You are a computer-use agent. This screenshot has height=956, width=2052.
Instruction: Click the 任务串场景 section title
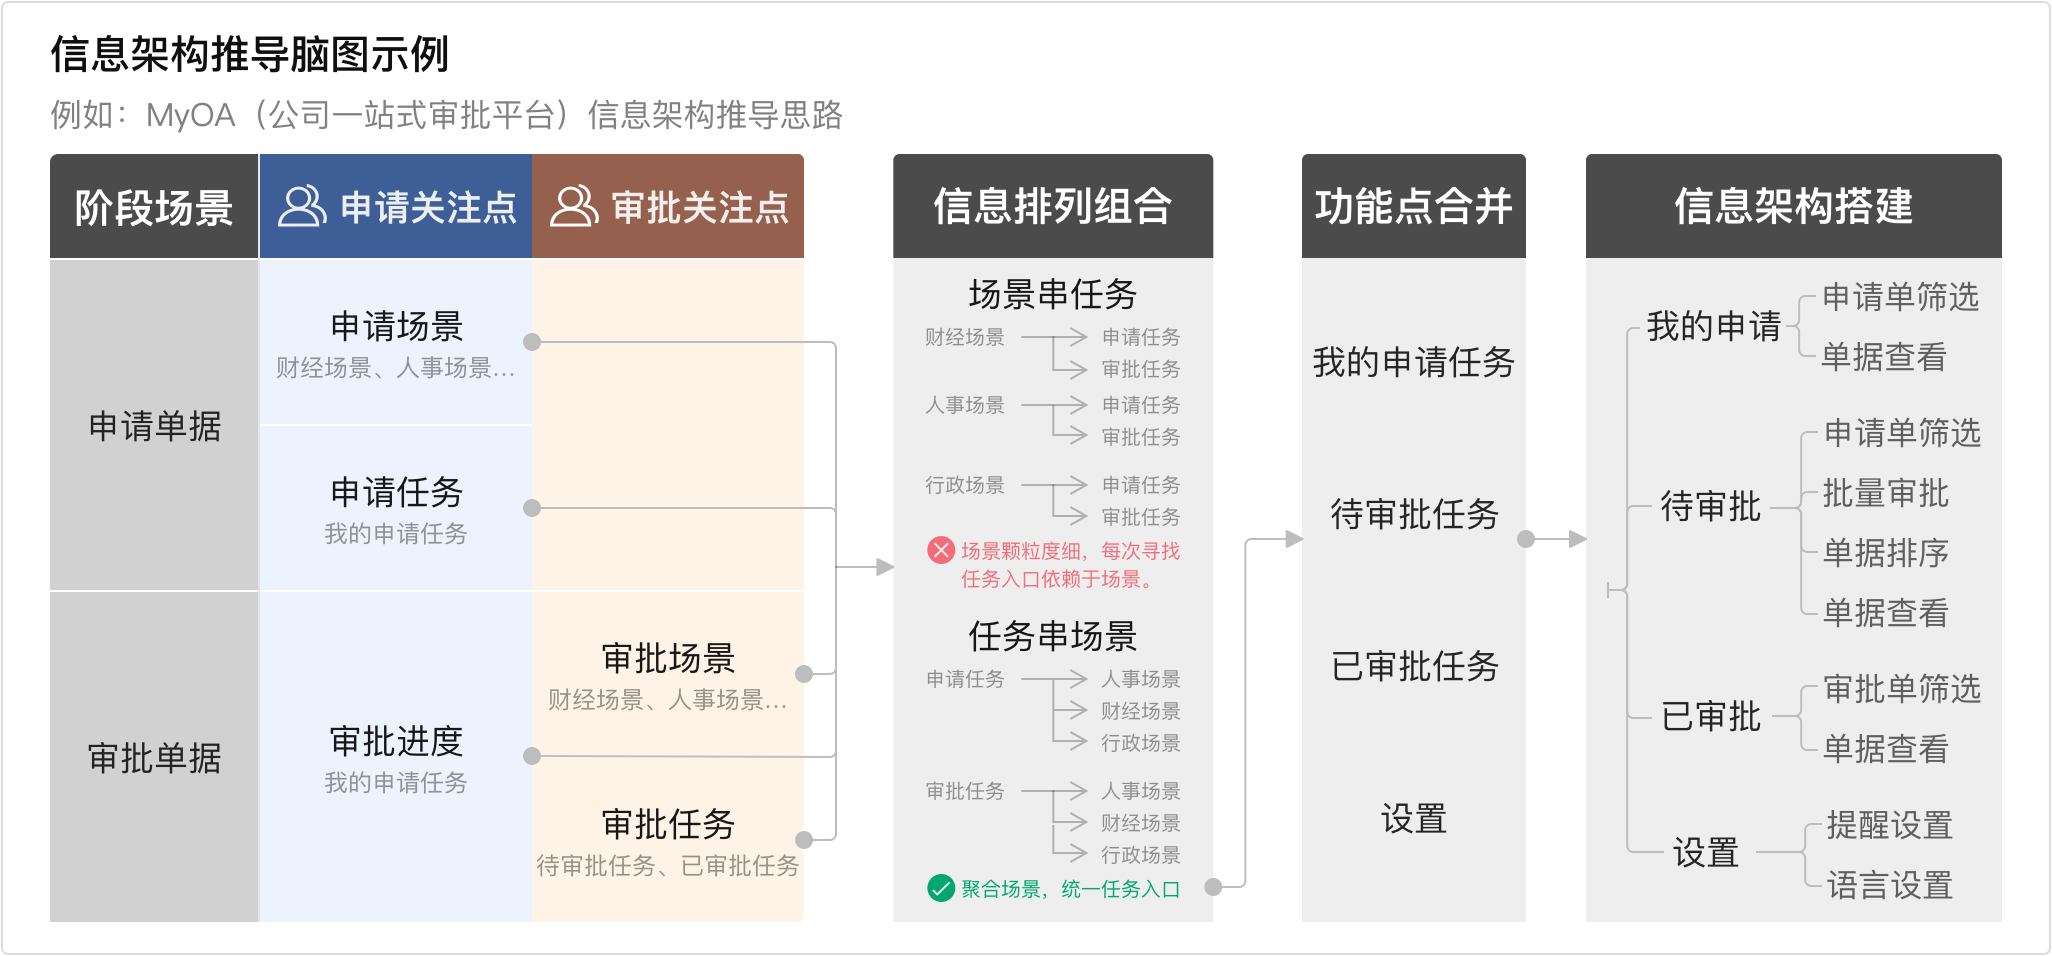click(1053, 636)
